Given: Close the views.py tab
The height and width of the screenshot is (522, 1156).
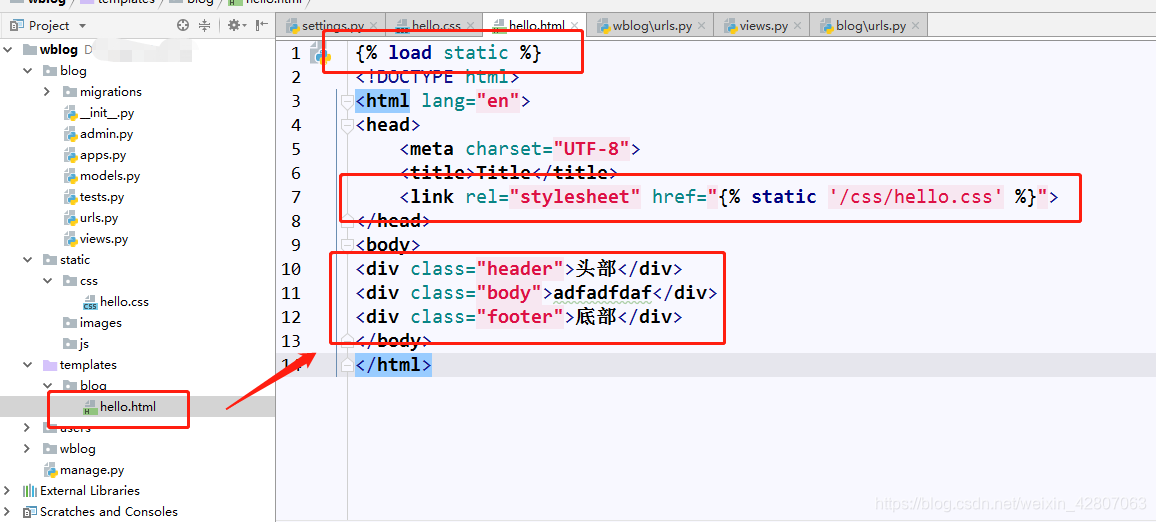Looking at the screenshot, I should 798,26.
